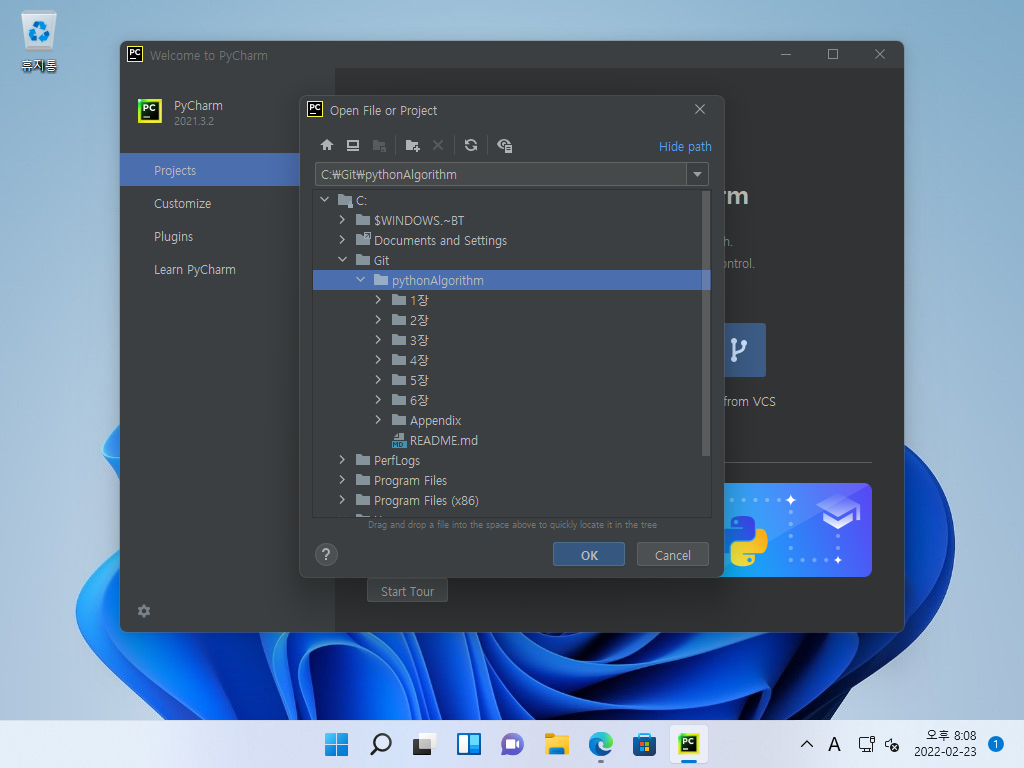Select the 4장 folder
Viewport: 1024px width, 768px height.
(409, 360)
